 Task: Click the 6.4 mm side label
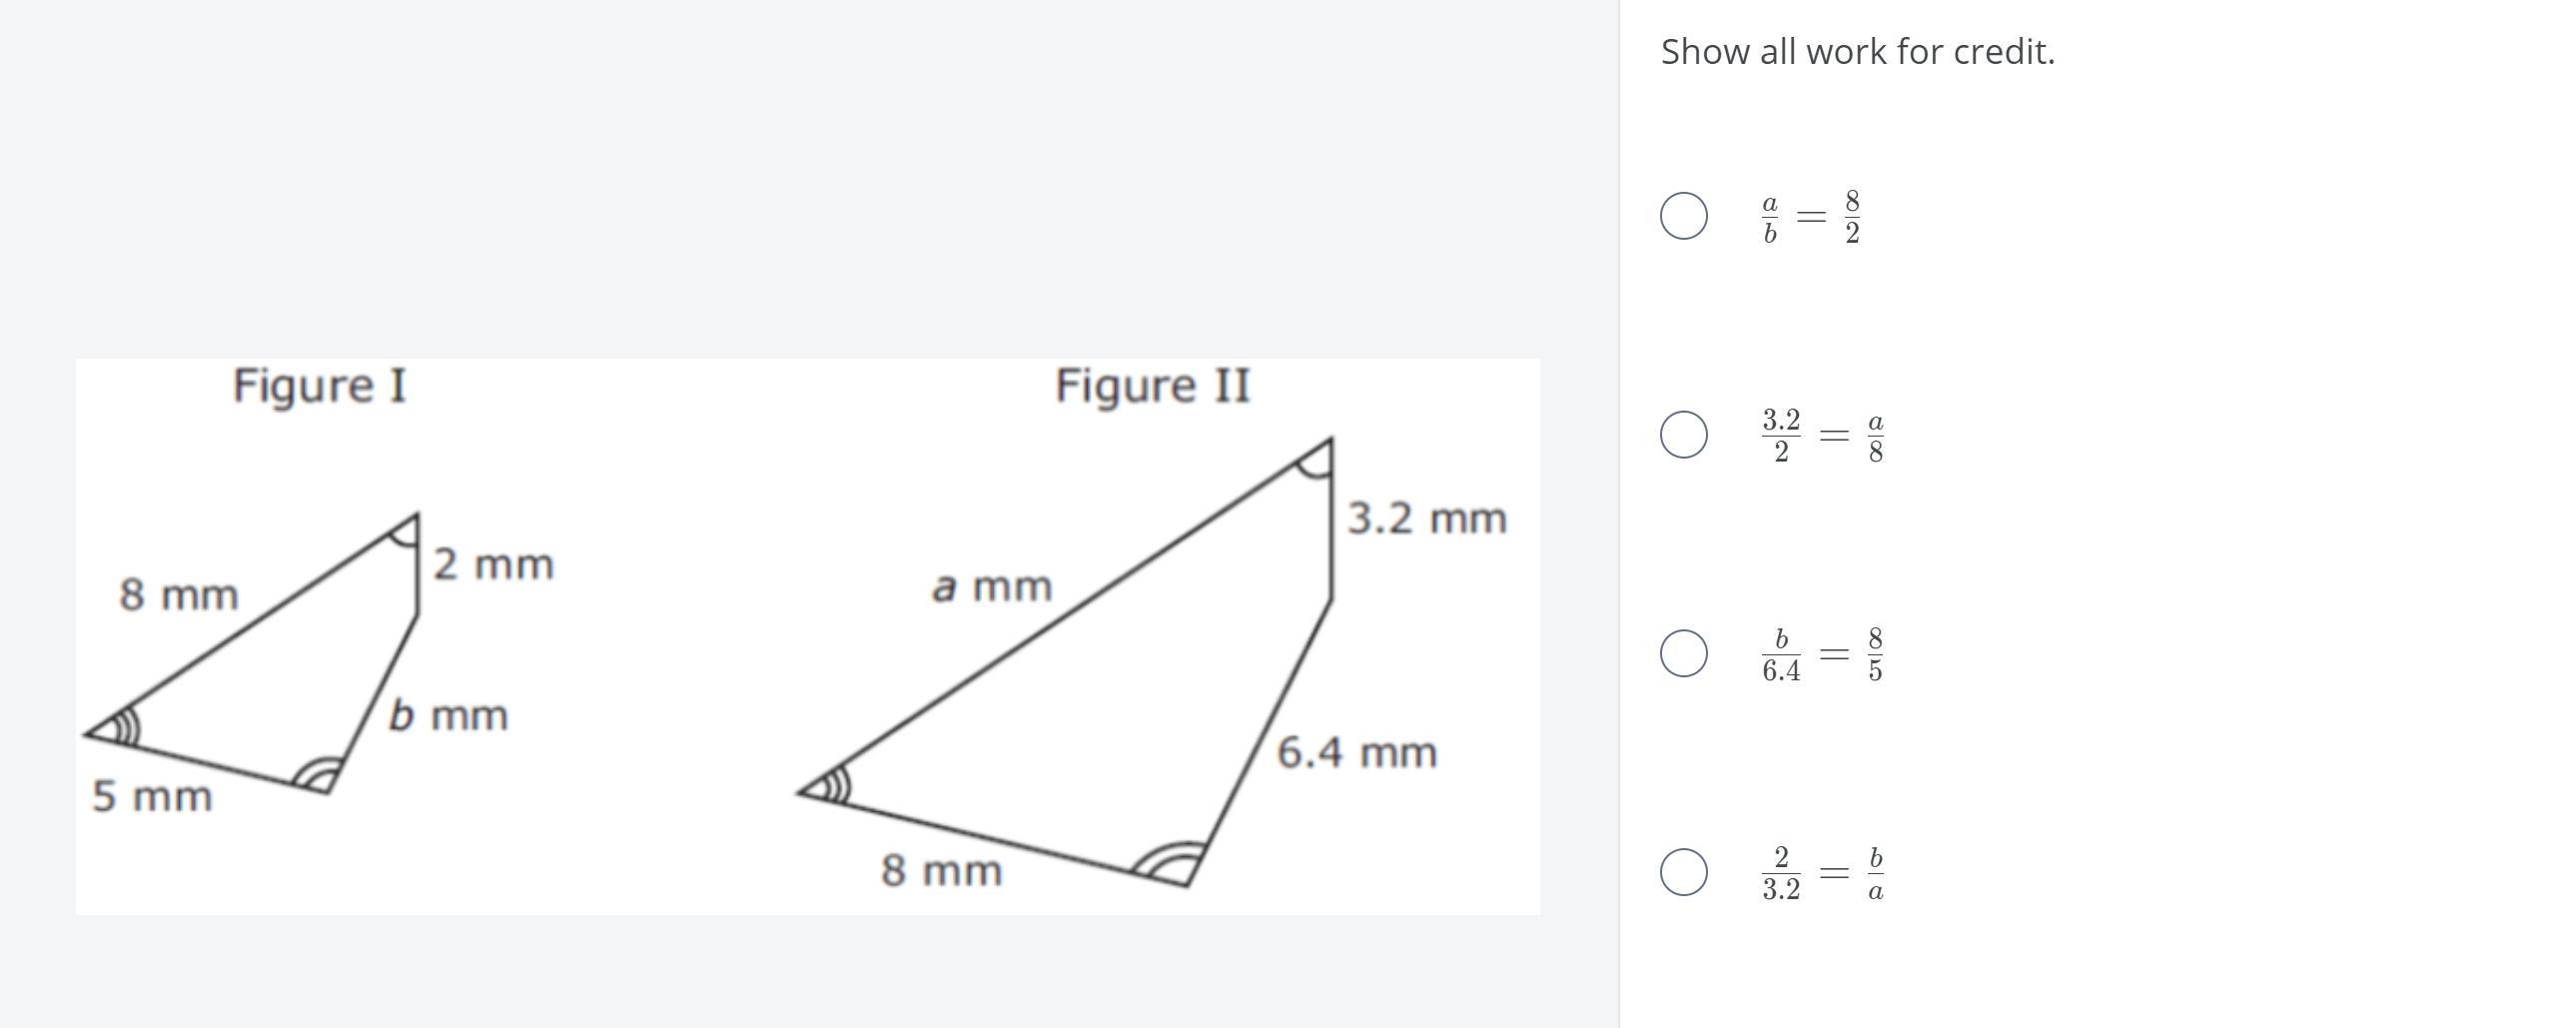tap(1357, 753)
